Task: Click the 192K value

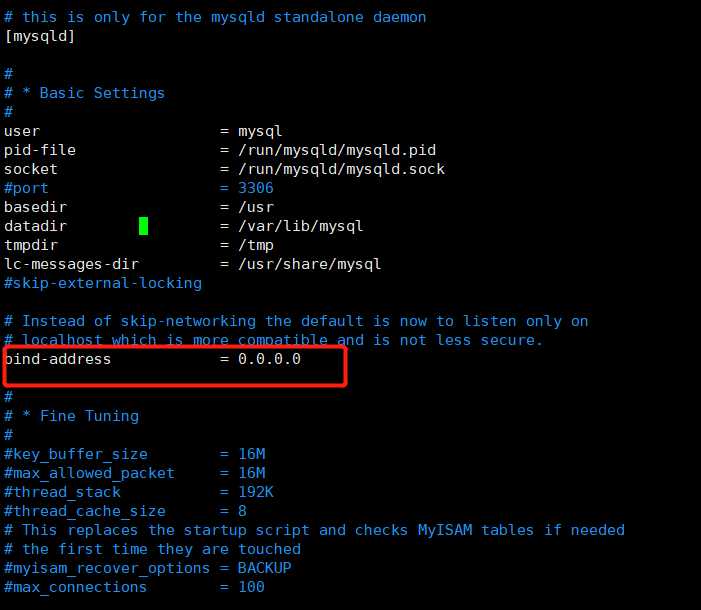Action: pos(255,492)
